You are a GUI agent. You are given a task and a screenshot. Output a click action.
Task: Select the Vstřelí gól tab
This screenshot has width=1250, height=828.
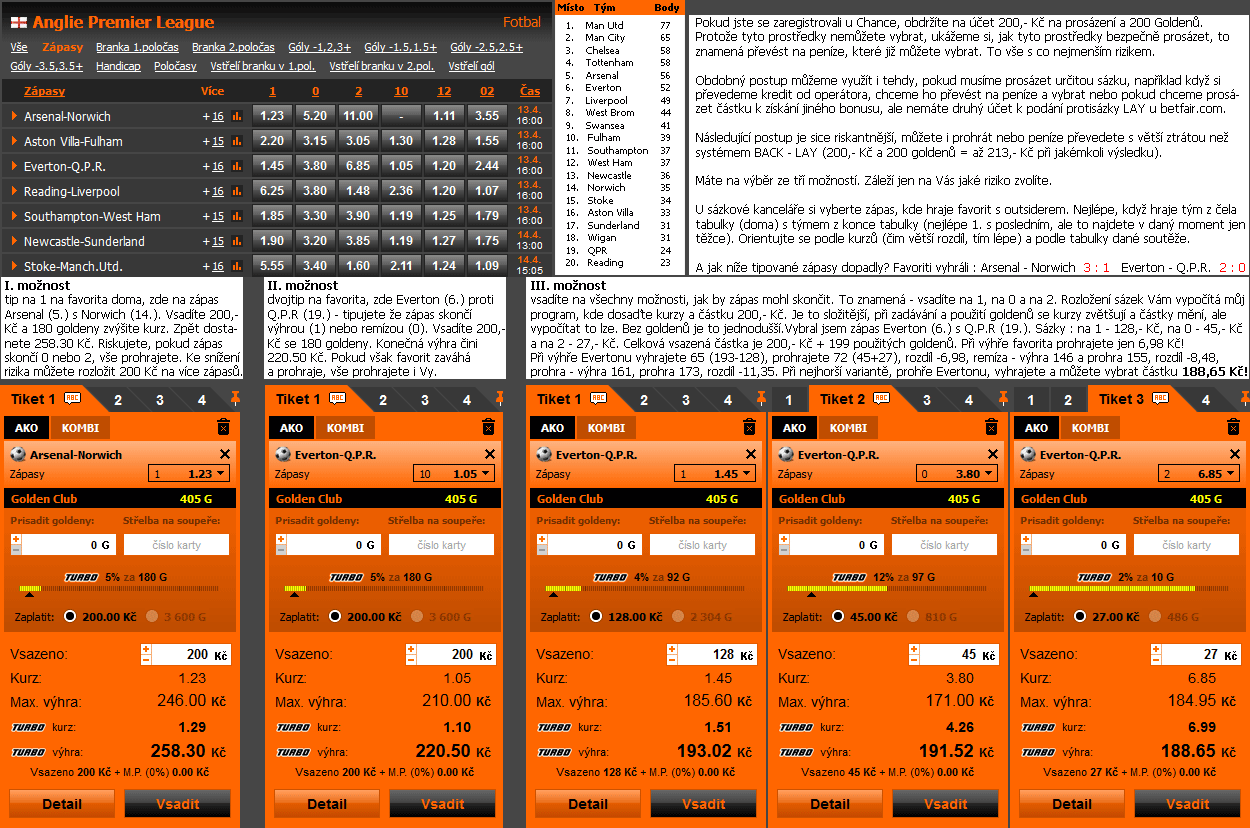471,66
